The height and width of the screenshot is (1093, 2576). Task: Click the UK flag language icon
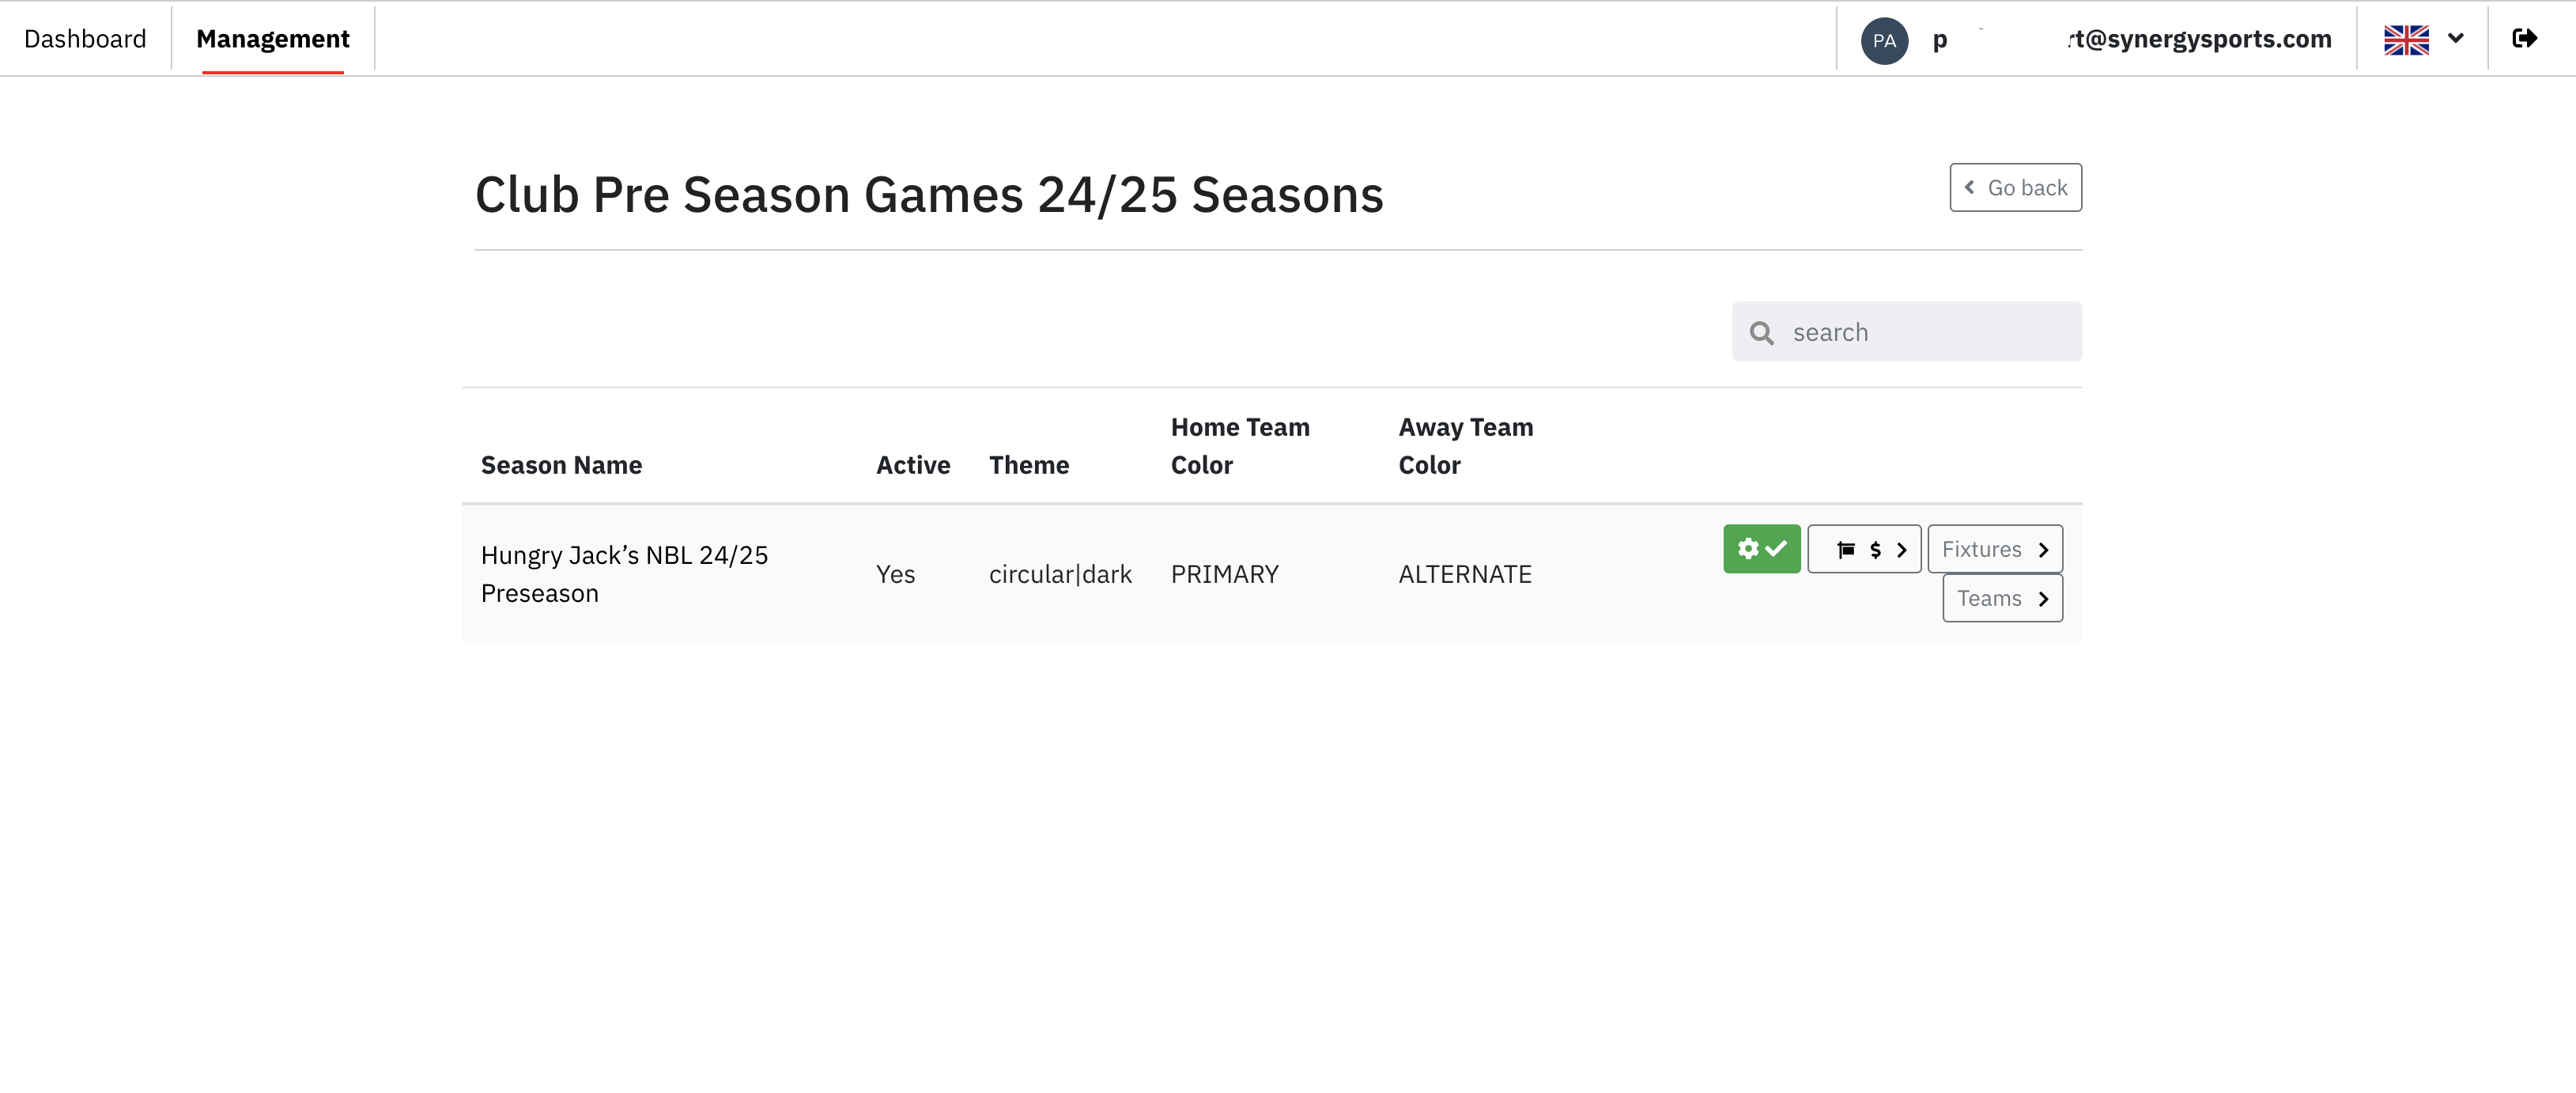pyautogui.click(x=2406, y=39)
